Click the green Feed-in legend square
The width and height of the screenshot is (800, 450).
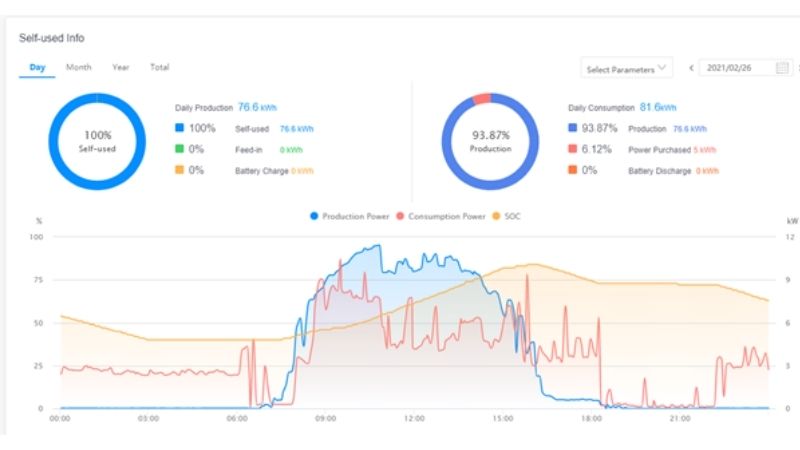point(179,149)
